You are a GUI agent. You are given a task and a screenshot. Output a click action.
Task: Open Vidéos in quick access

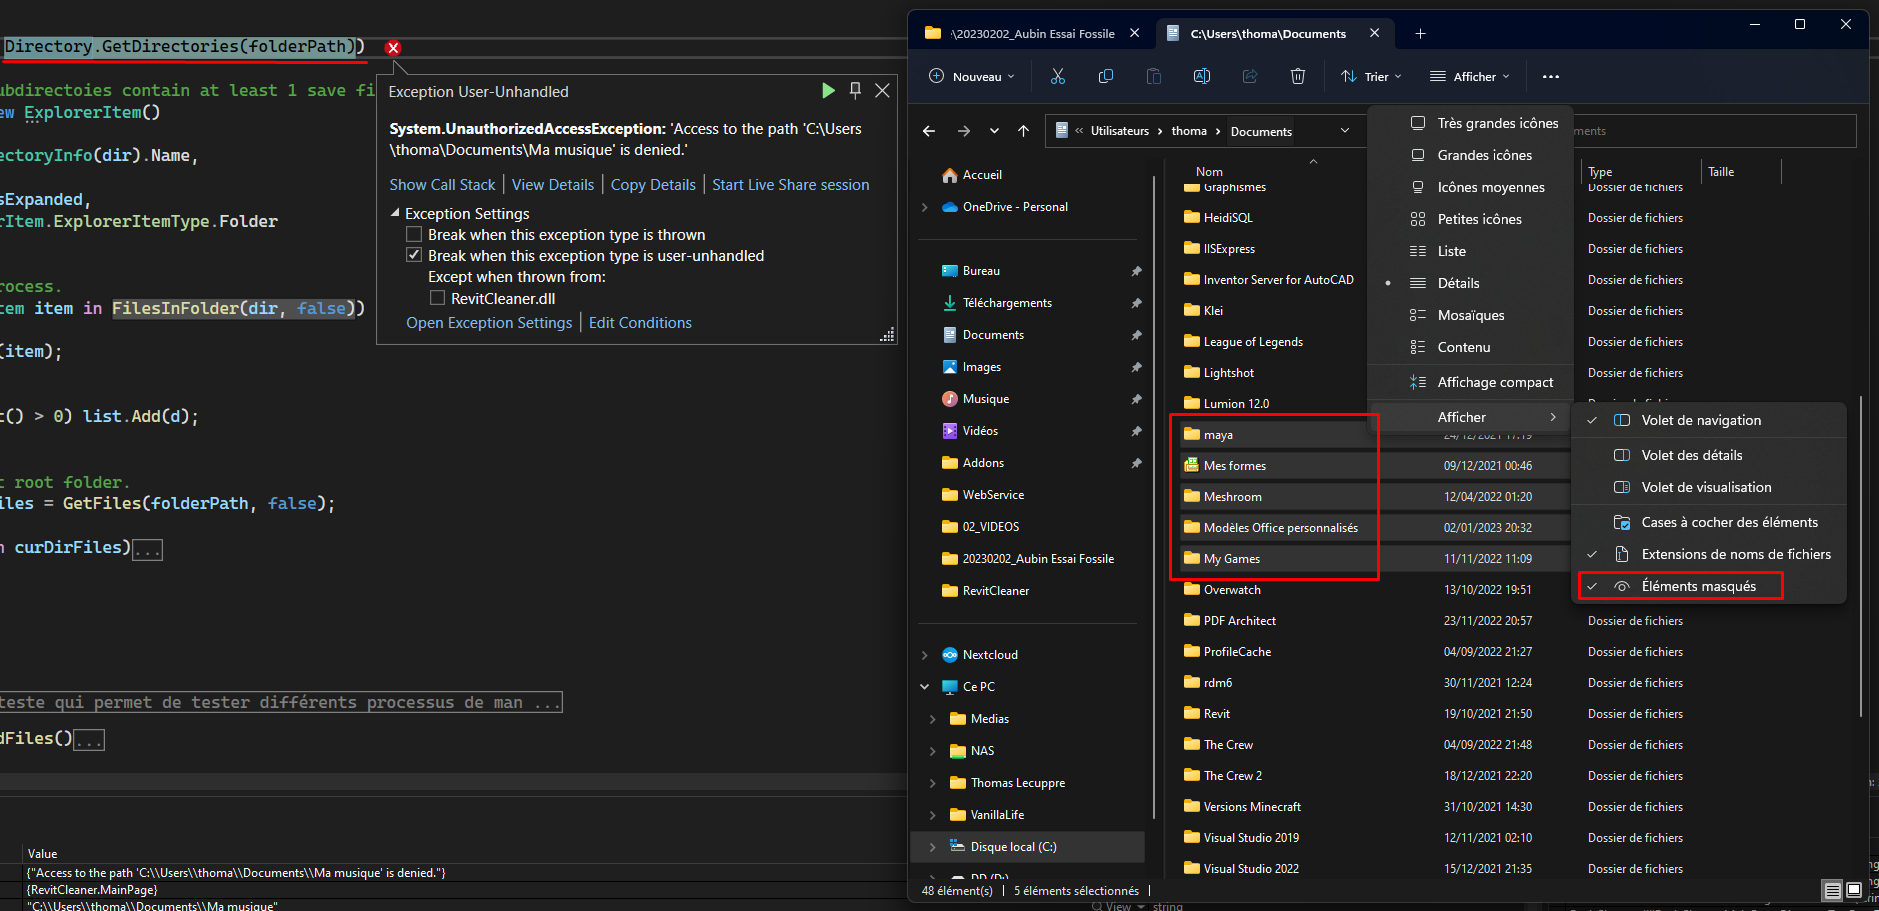coord(980,431)
